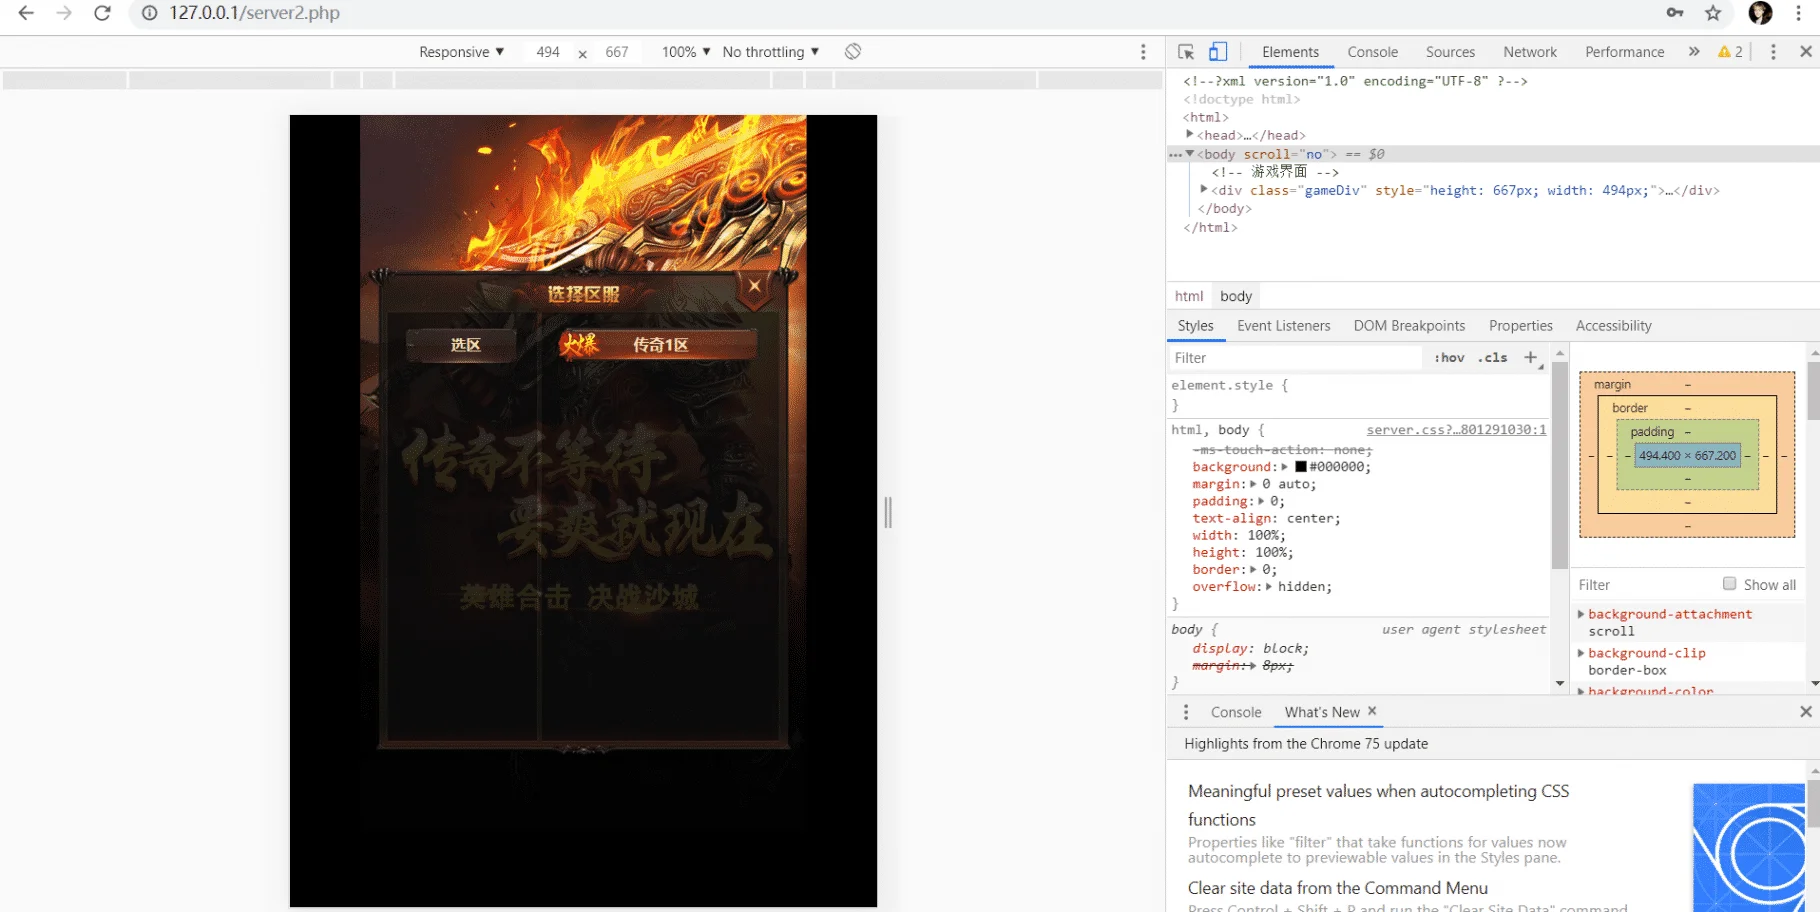
Task: Click the Styles pane scrollbar
Action: 1560,467
